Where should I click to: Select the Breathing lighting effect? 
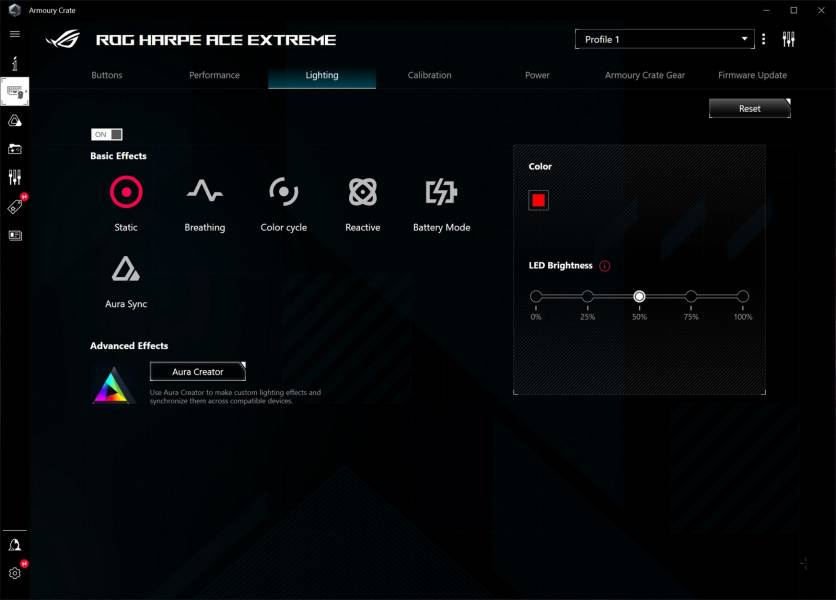[x=205, y=204]
